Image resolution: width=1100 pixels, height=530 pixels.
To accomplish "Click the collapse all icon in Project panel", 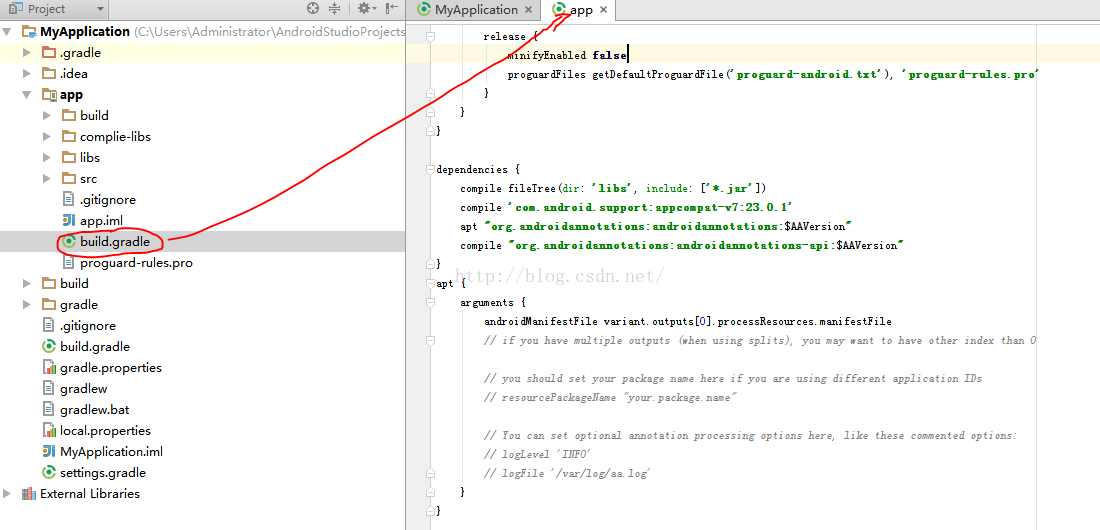I will [335, 8].
